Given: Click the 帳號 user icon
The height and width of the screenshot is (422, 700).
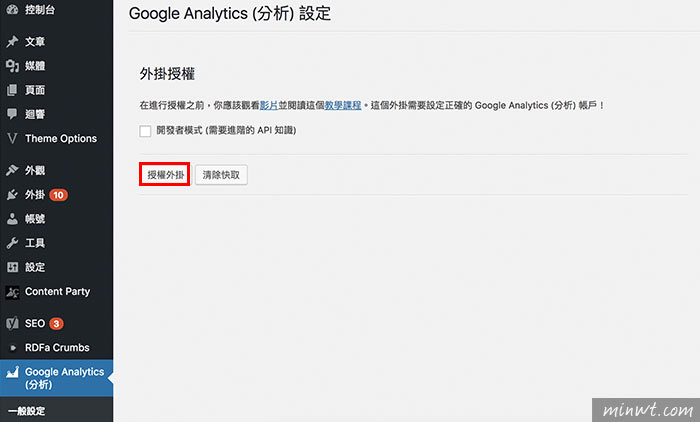Looking at the screenshot, I should [x=12, y=219].
